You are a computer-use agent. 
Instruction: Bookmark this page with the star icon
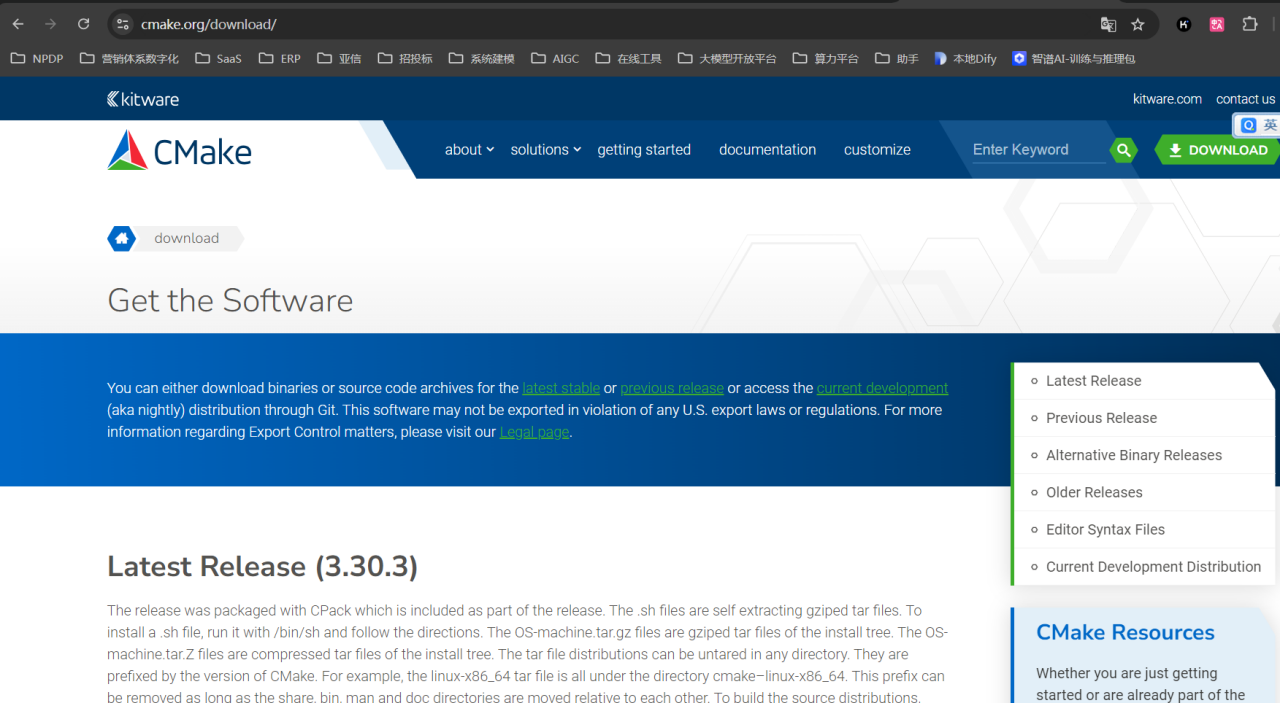pyautogui.click(x=1138, y=24)
